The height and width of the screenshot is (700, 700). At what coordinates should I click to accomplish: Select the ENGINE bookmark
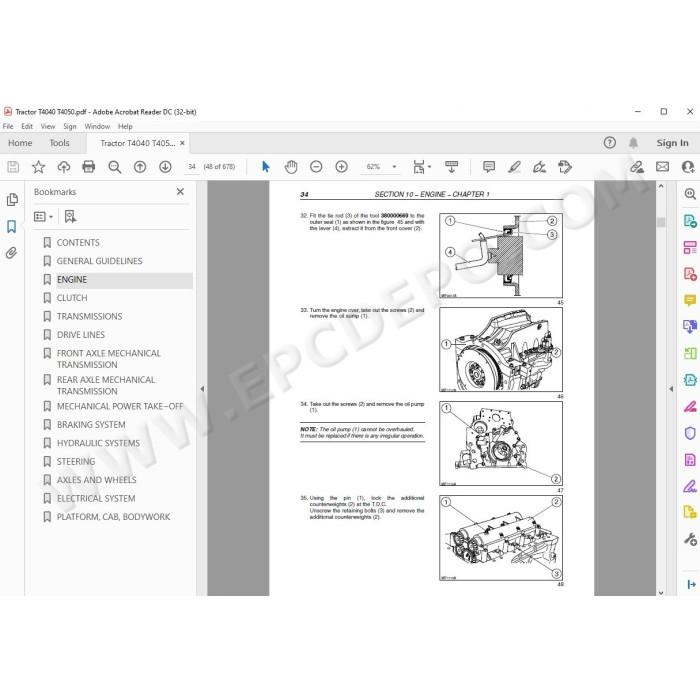coord(72,280)
